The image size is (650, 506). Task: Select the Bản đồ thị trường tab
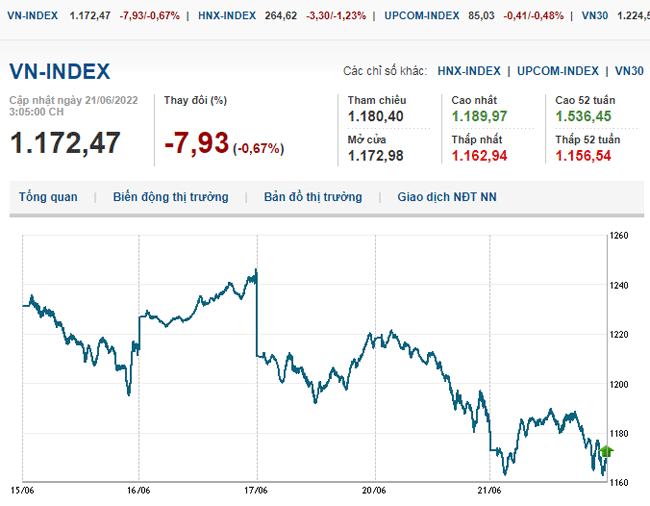(313, 197)
